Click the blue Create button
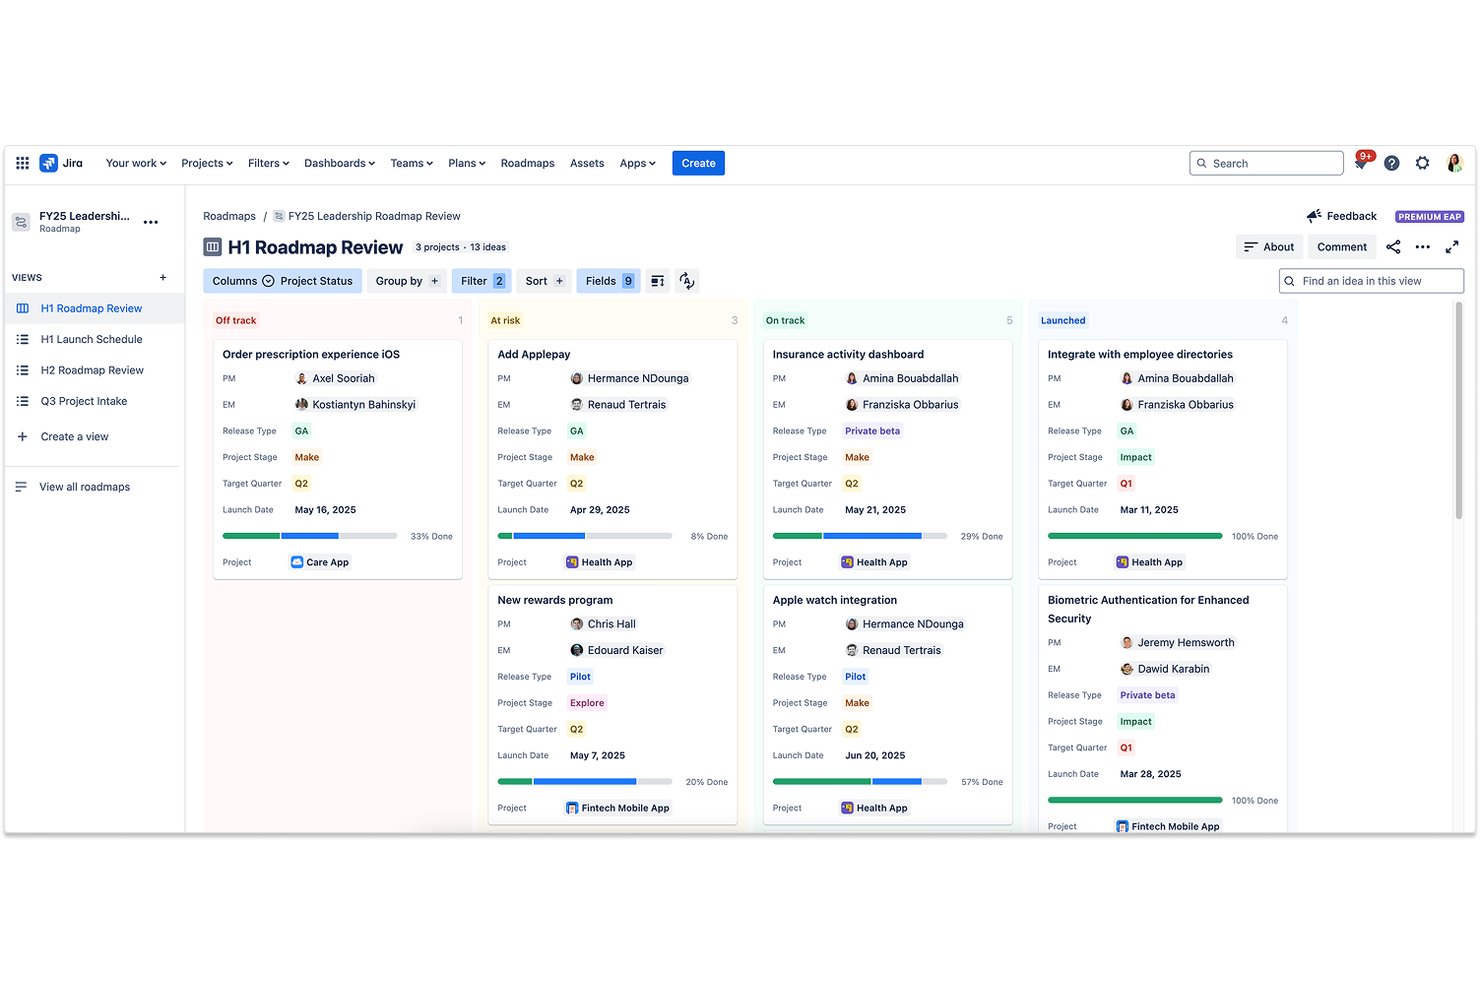This screenshot has height=987, width=1480. pos(698,163)
